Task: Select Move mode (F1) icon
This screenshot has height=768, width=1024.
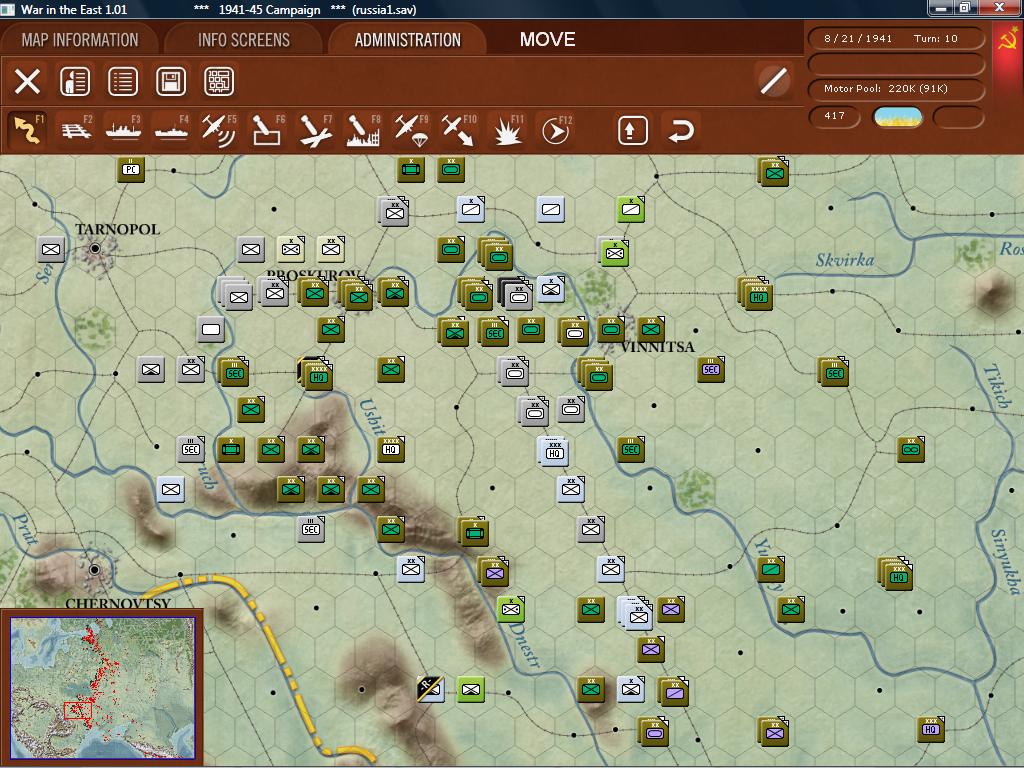Action: [x=27, y=129]
